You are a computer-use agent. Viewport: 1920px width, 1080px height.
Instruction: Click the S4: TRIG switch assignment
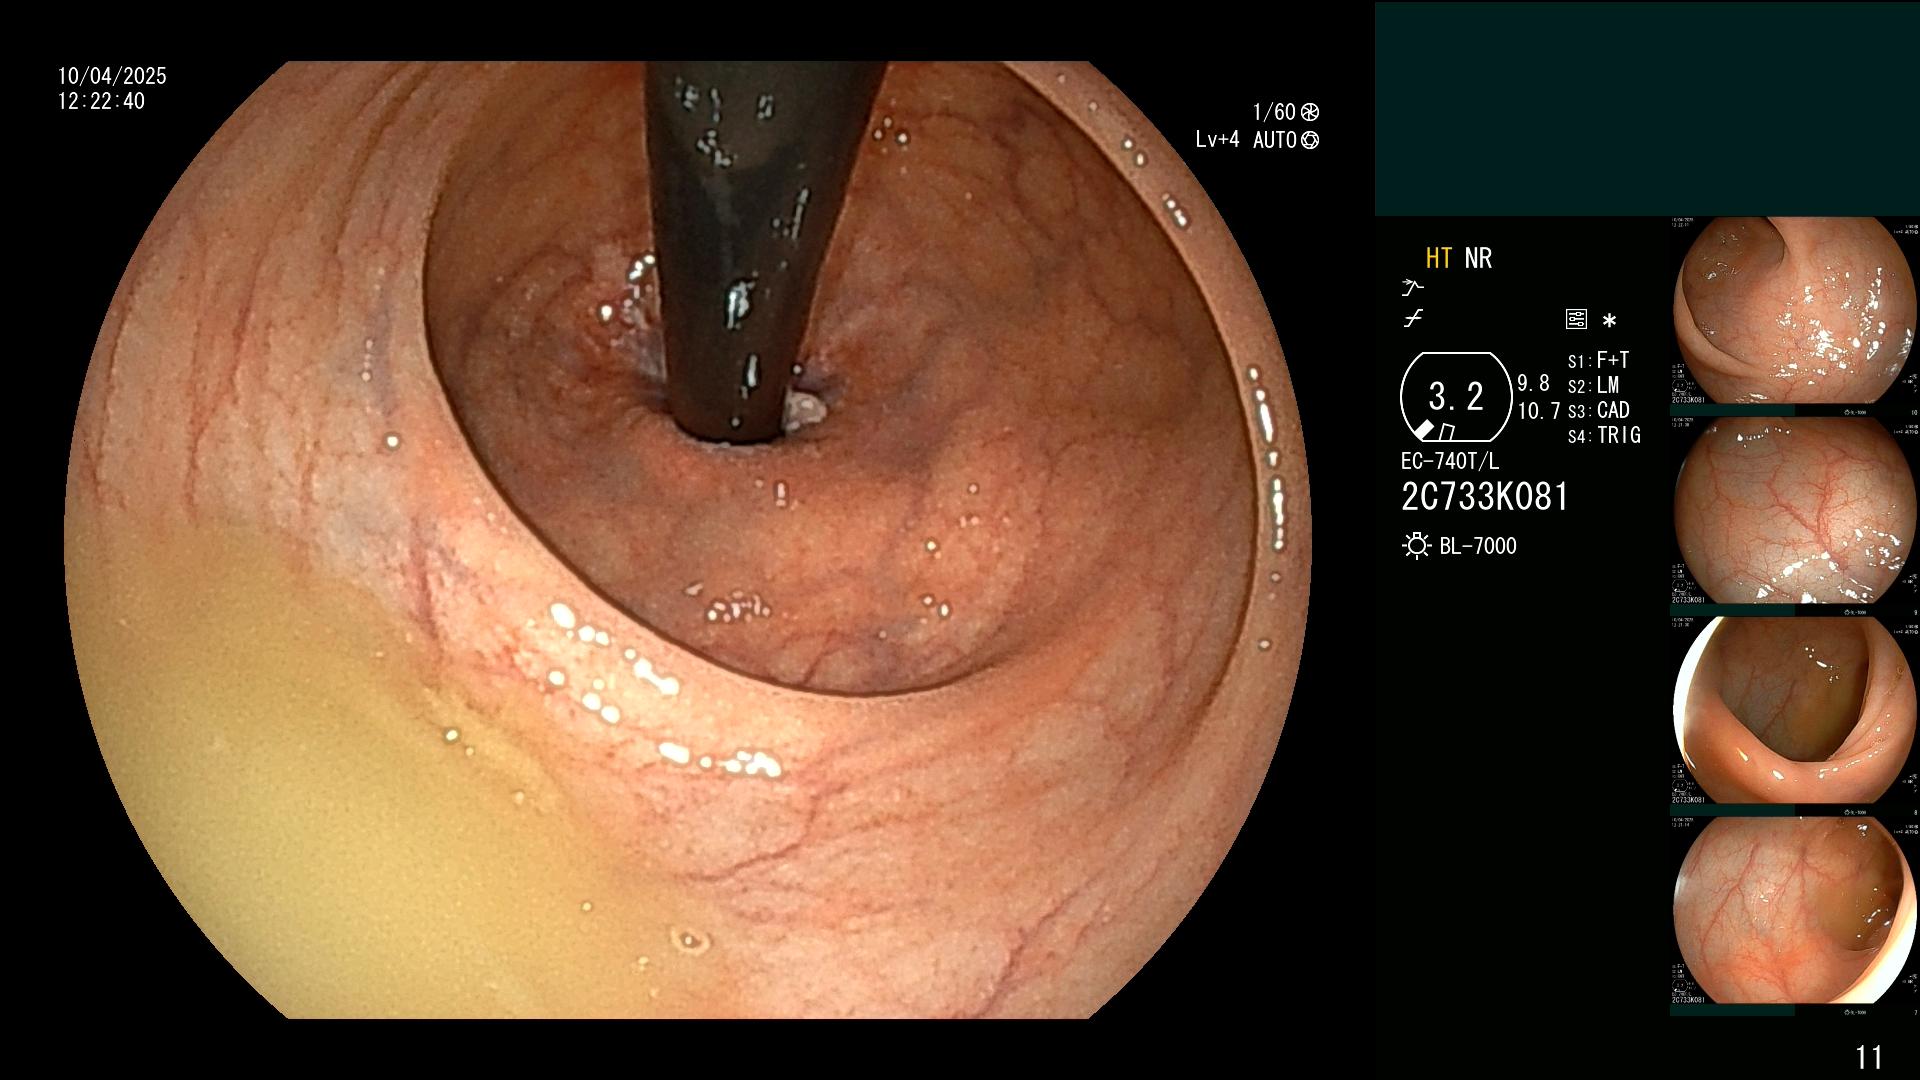click(x=1604, y=436)
